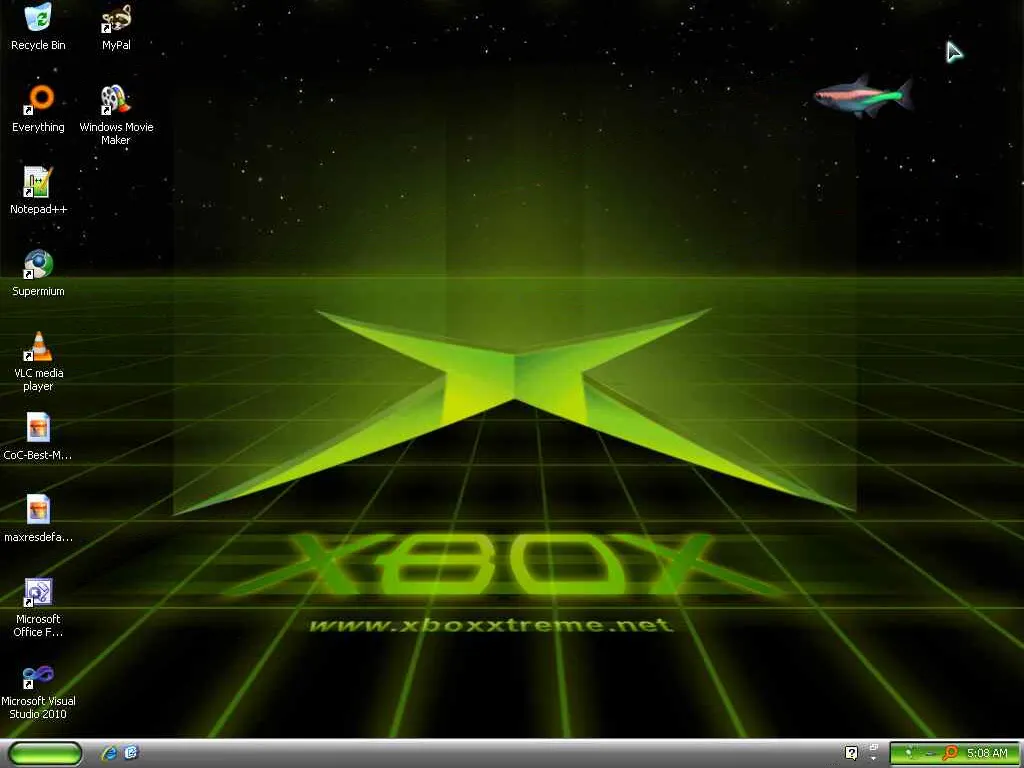Select the Everything search shortcut on desktop
This screenshot has width=1024, height=768.
click(38, 109)
